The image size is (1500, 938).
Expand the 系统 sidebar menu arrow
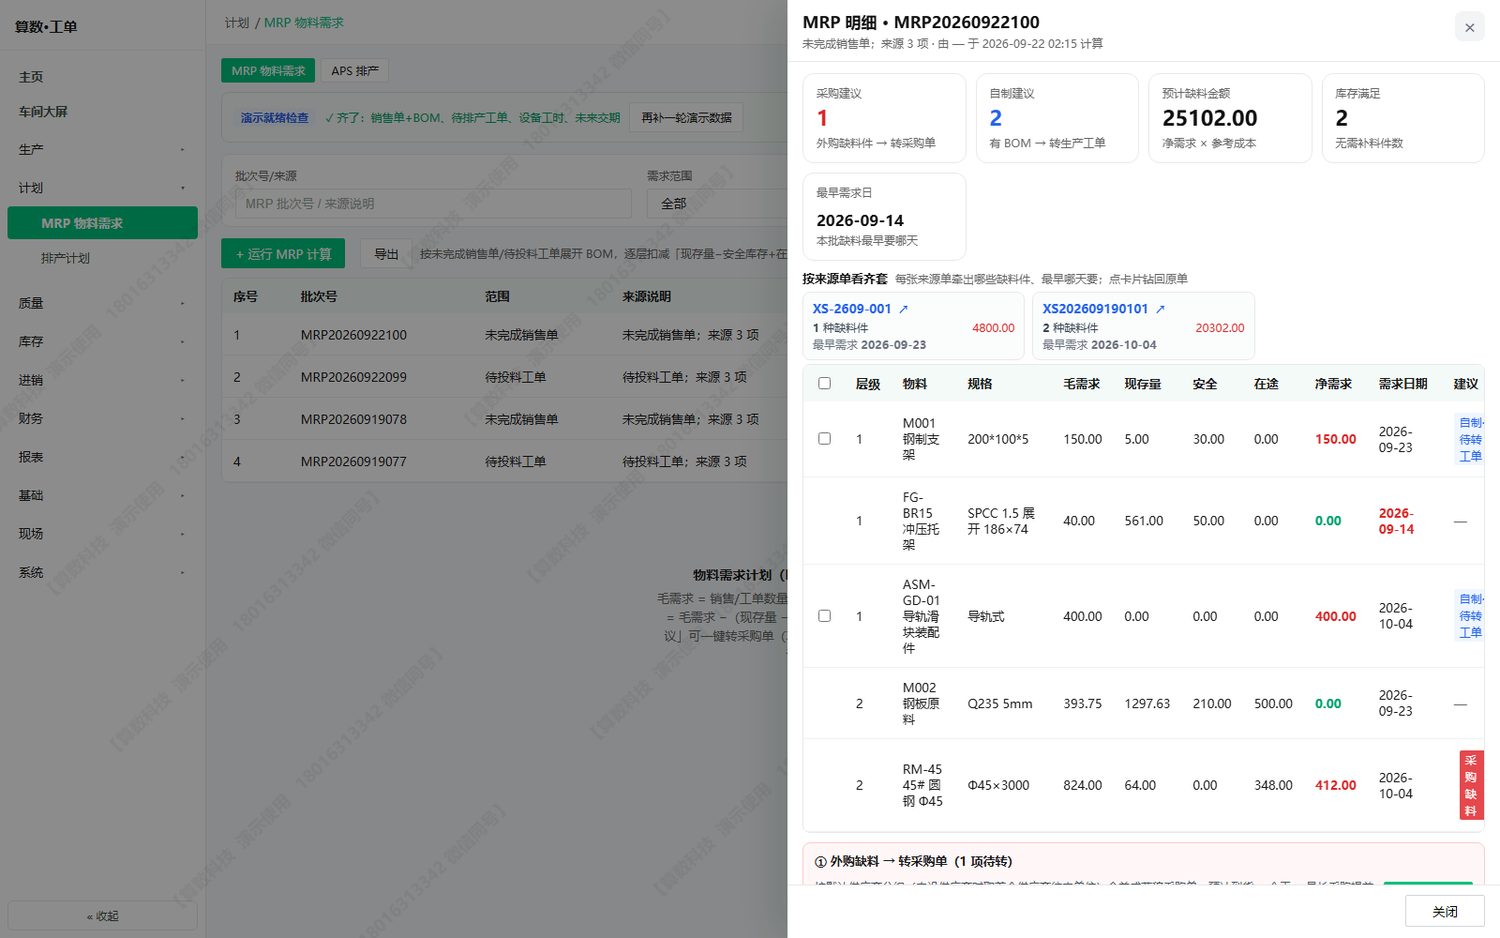(182, 573)
